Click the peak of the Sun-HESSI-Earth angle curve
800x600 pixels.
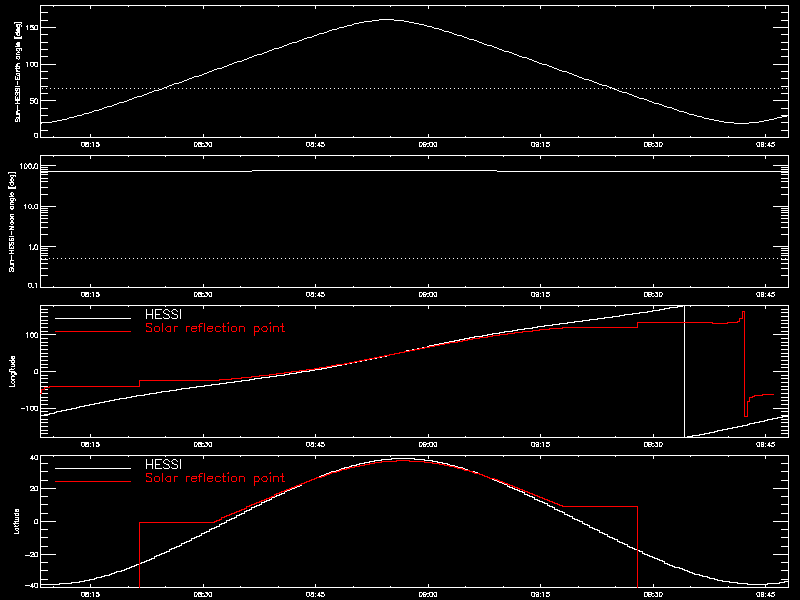click(388, 19)
